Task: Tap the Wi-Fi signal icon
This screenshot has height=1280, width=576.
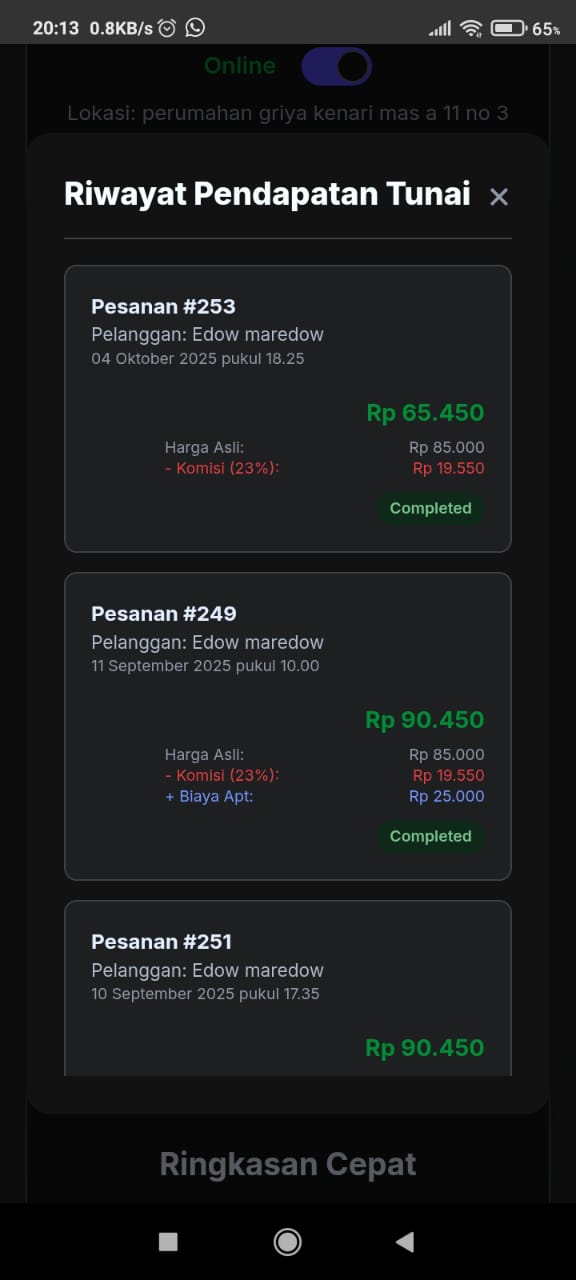Action: click(471, 28)
